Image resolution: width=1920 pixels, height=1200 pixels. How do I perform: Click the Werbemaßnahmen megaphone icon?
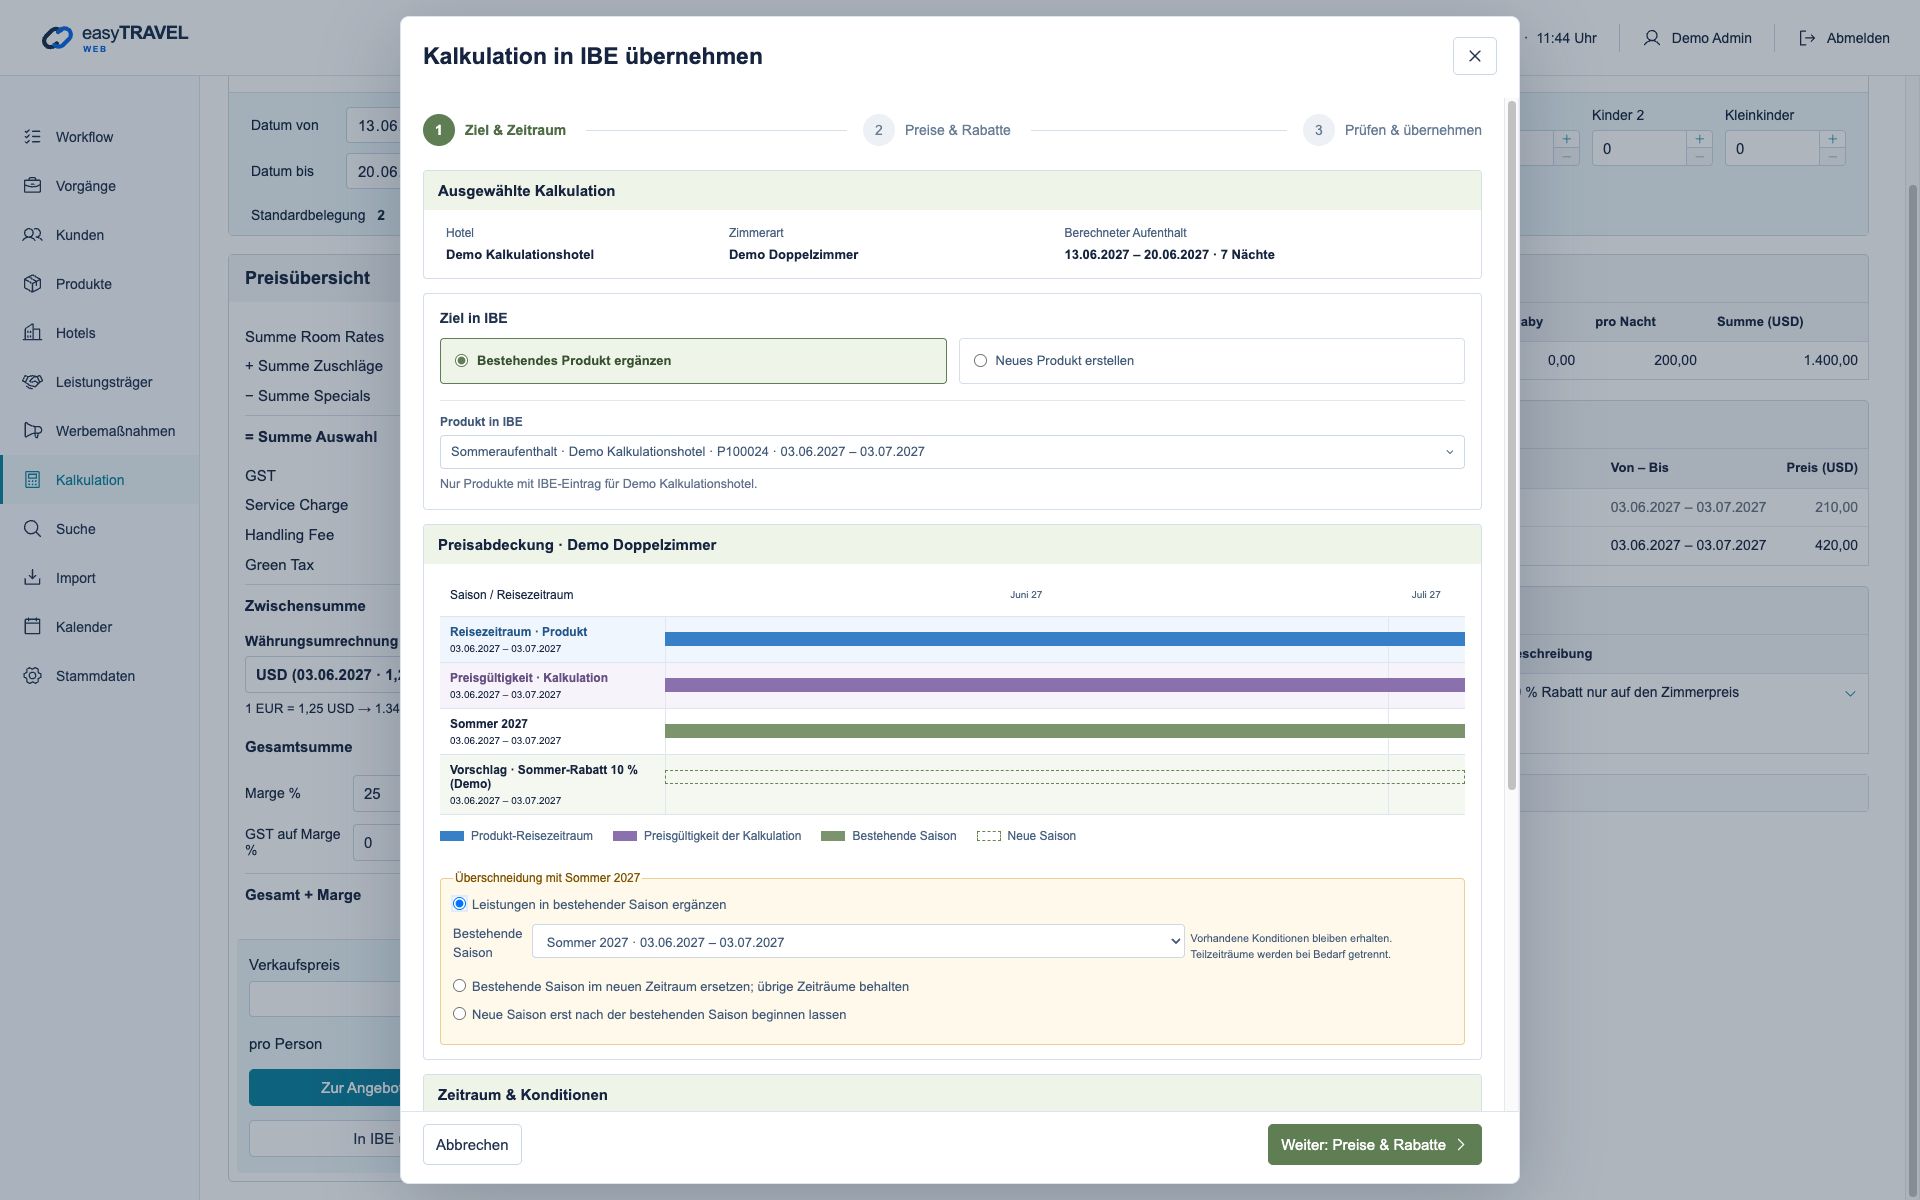pyautogui.click(x=32, y=431)
